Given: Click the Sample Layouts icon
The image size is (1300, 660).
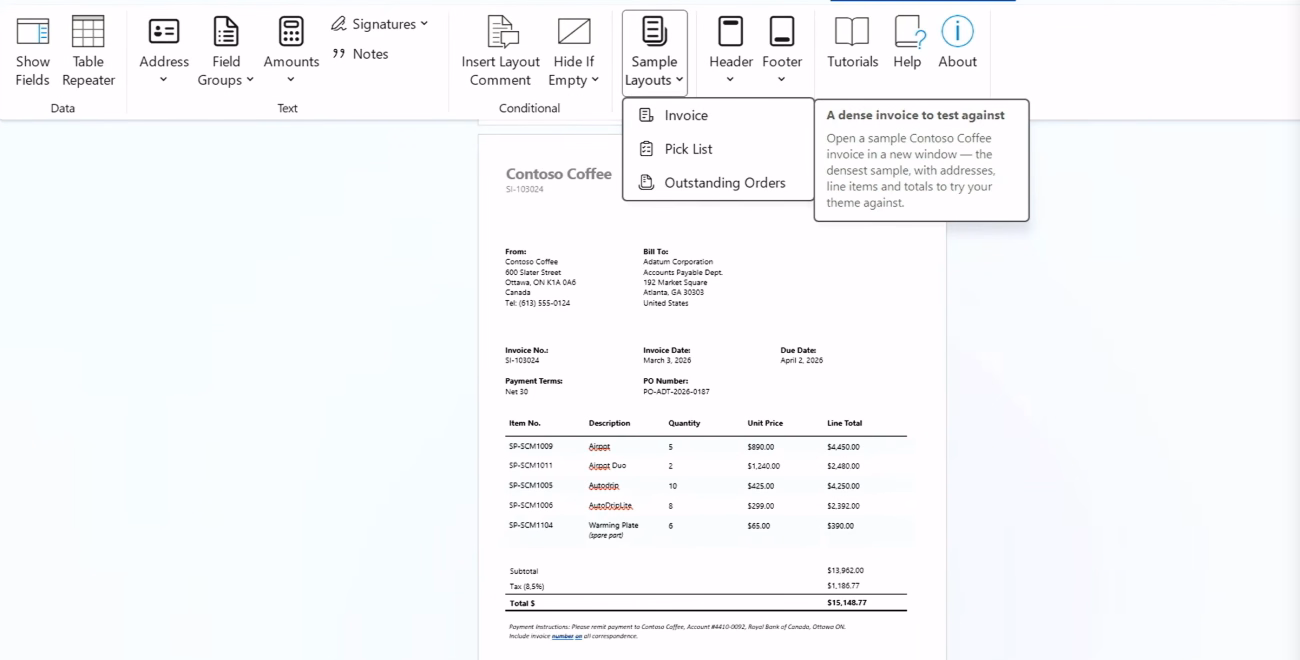Looking at the screenshot, I should [x=654, y=31].
